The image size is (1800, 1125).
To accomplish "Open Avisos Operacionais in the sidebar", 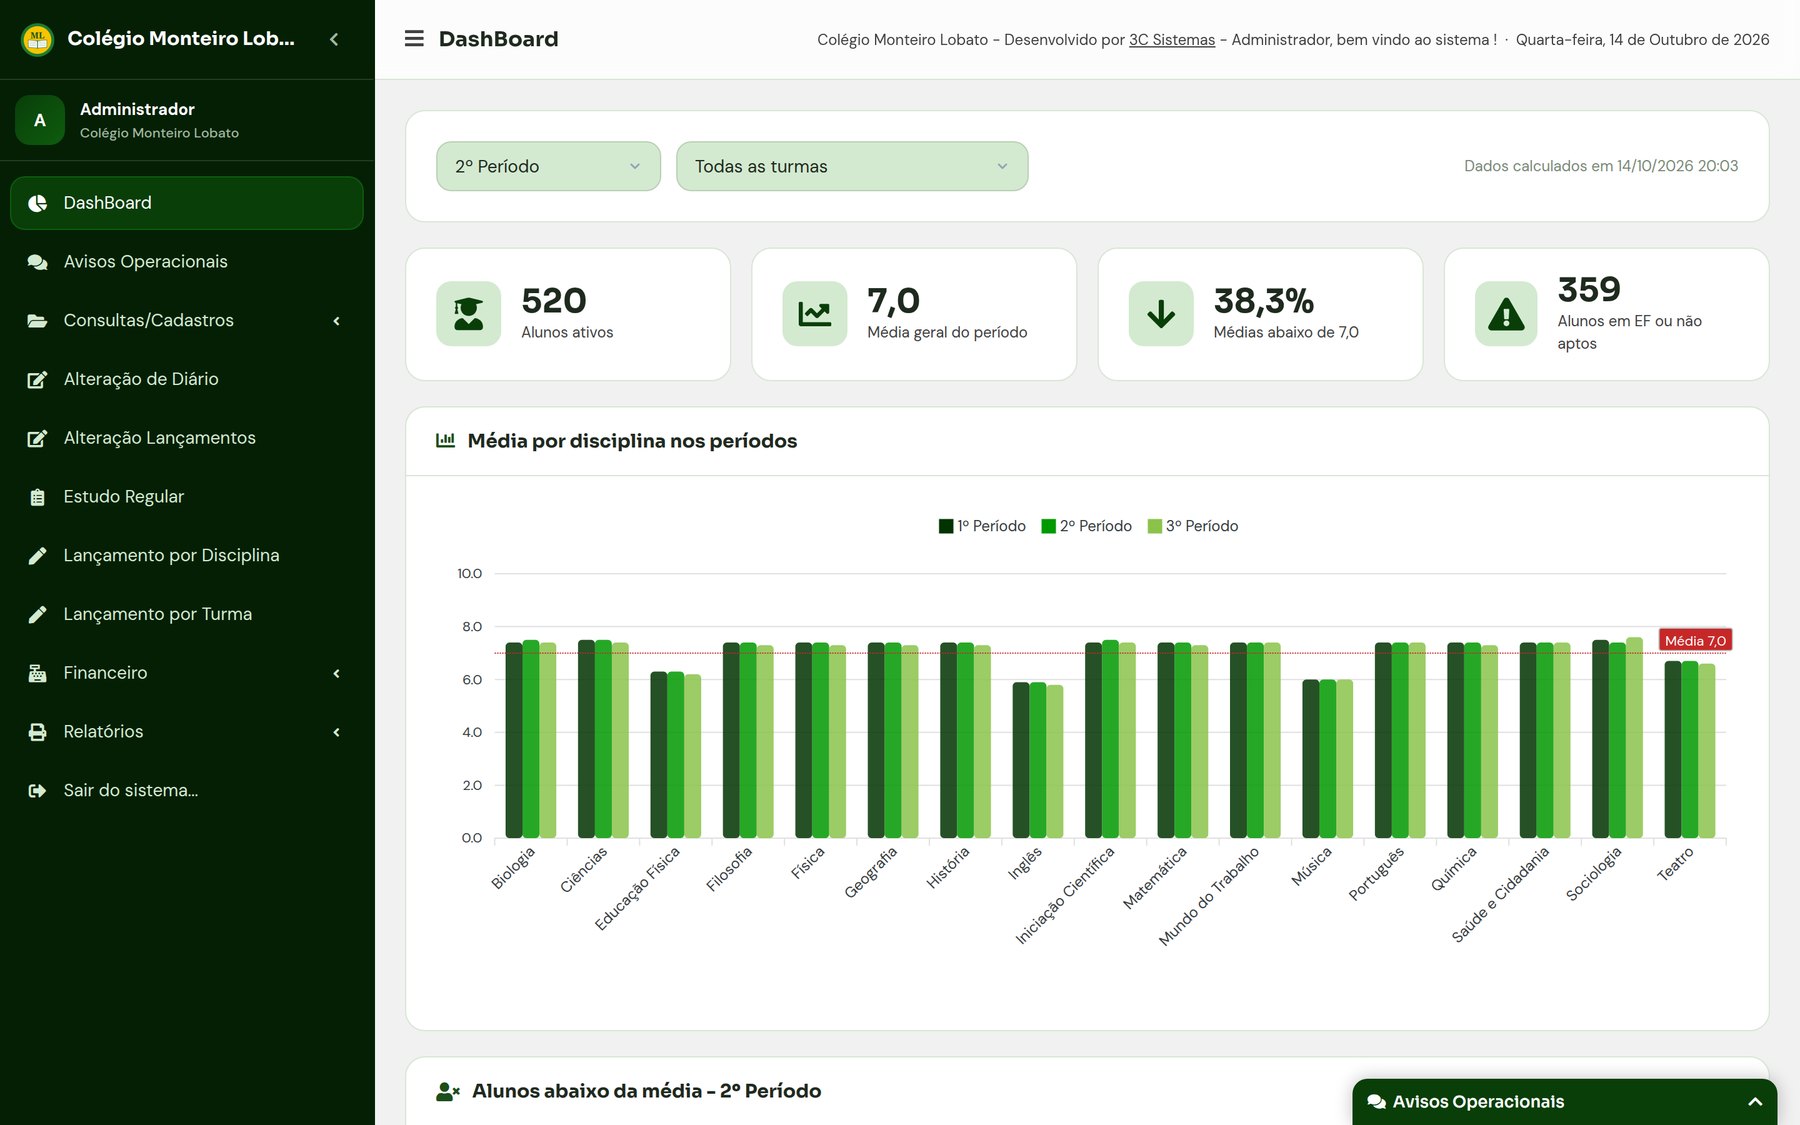I will pyautogui.click(x=187, y=262).
